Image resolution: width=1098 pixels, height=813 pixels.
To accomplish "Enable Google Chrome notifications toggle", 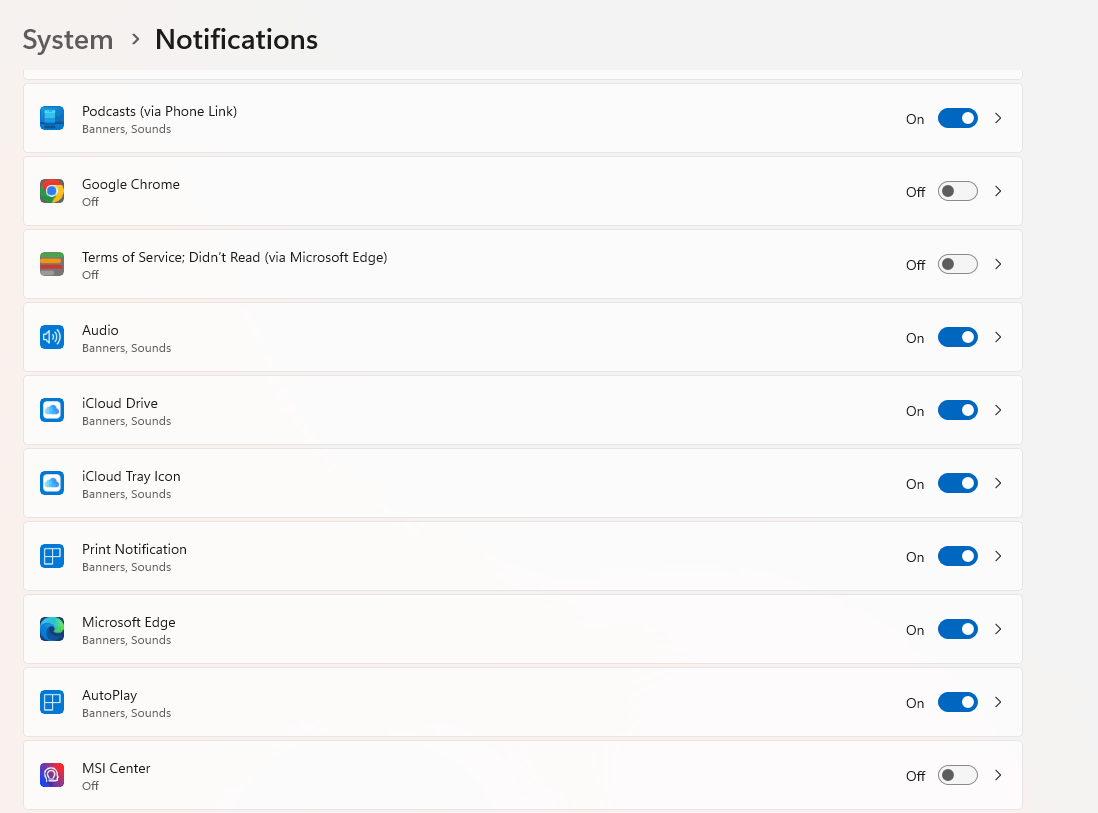I will tap(957, 191).
